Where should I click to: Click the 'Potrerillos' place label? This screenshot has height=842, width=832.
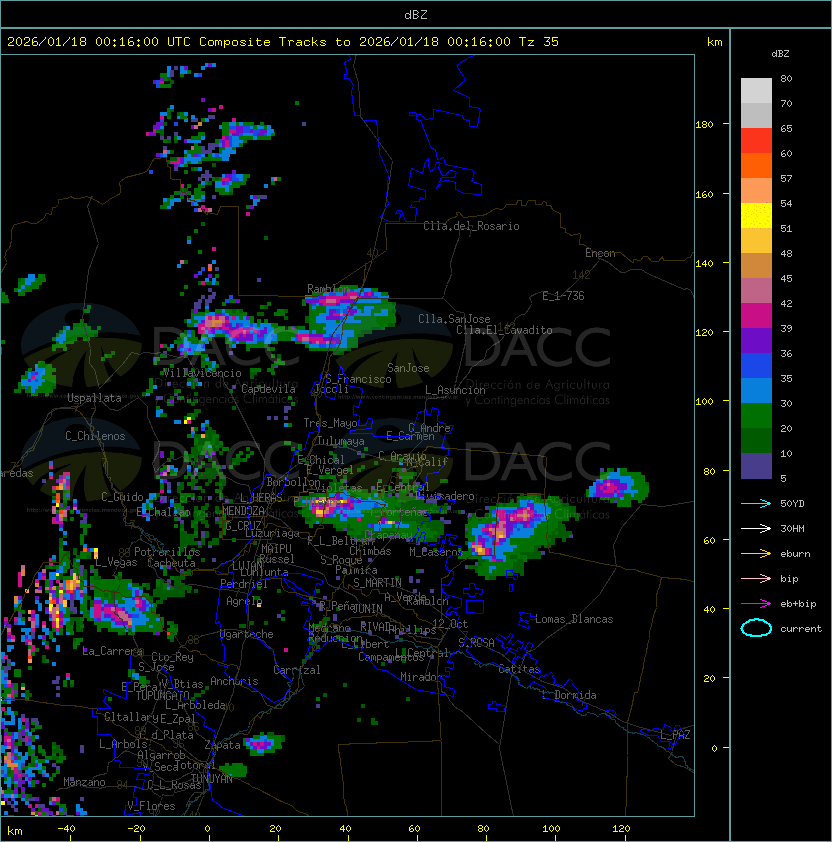pyautogui.click(x=167, y=552)
